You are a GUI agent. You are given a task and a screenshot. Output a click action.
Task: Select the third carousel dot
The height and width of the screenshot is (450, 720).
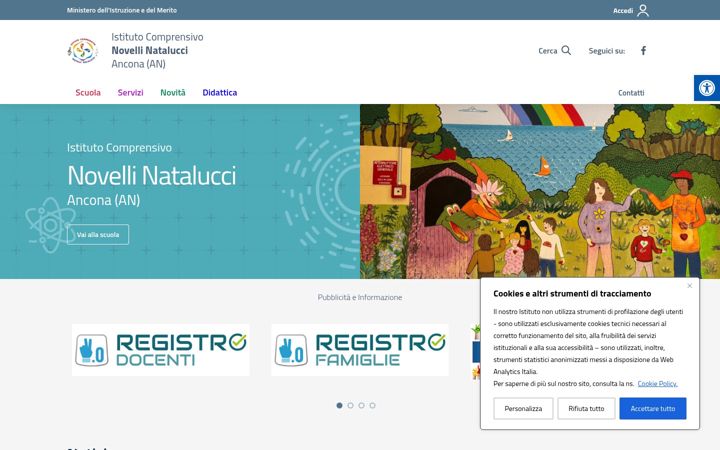pos(361,405)
